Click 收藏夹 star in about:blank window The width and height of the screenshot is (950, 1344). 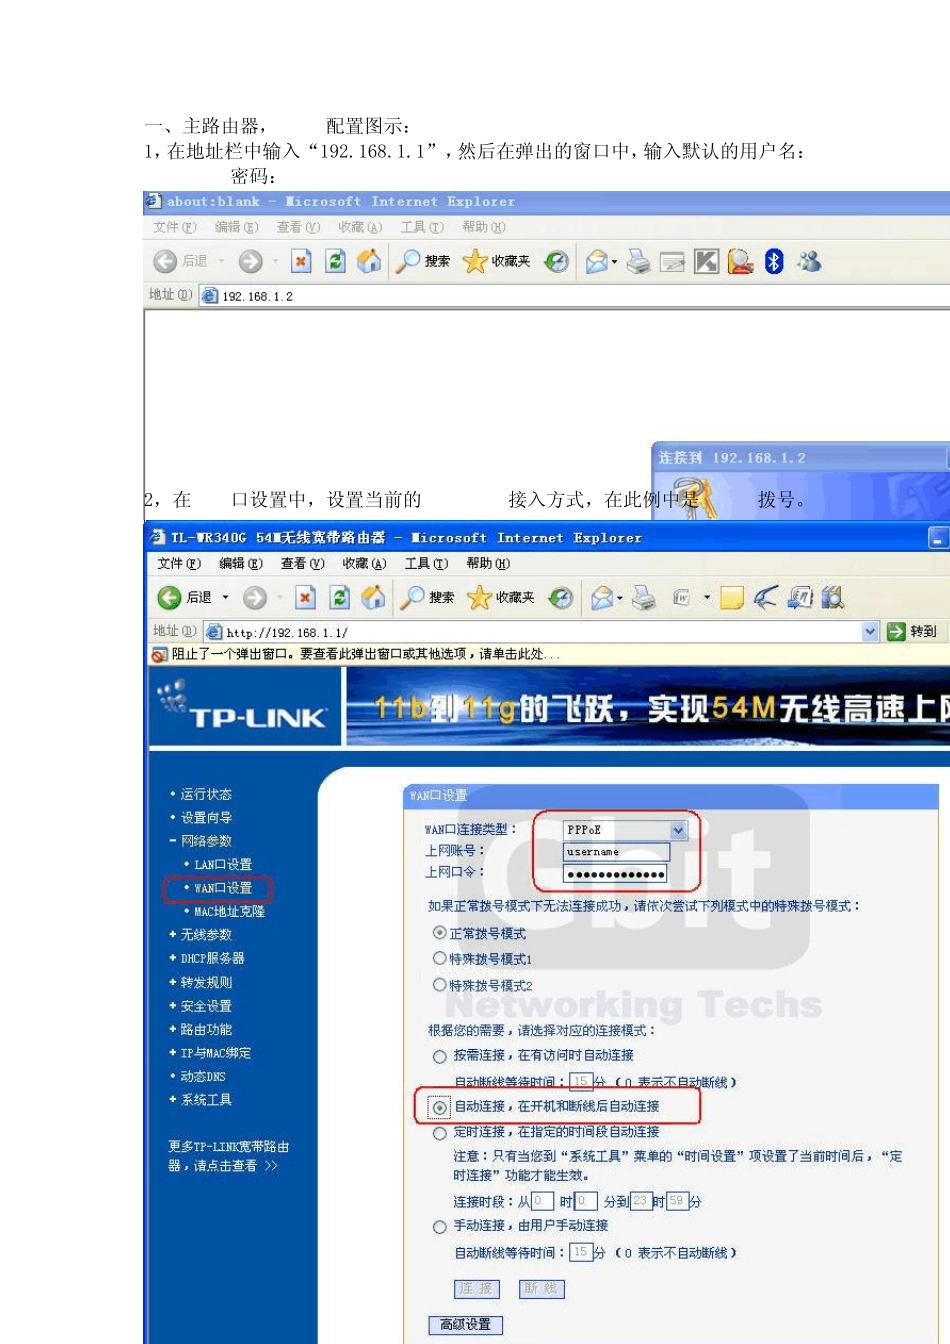point(475,261)
